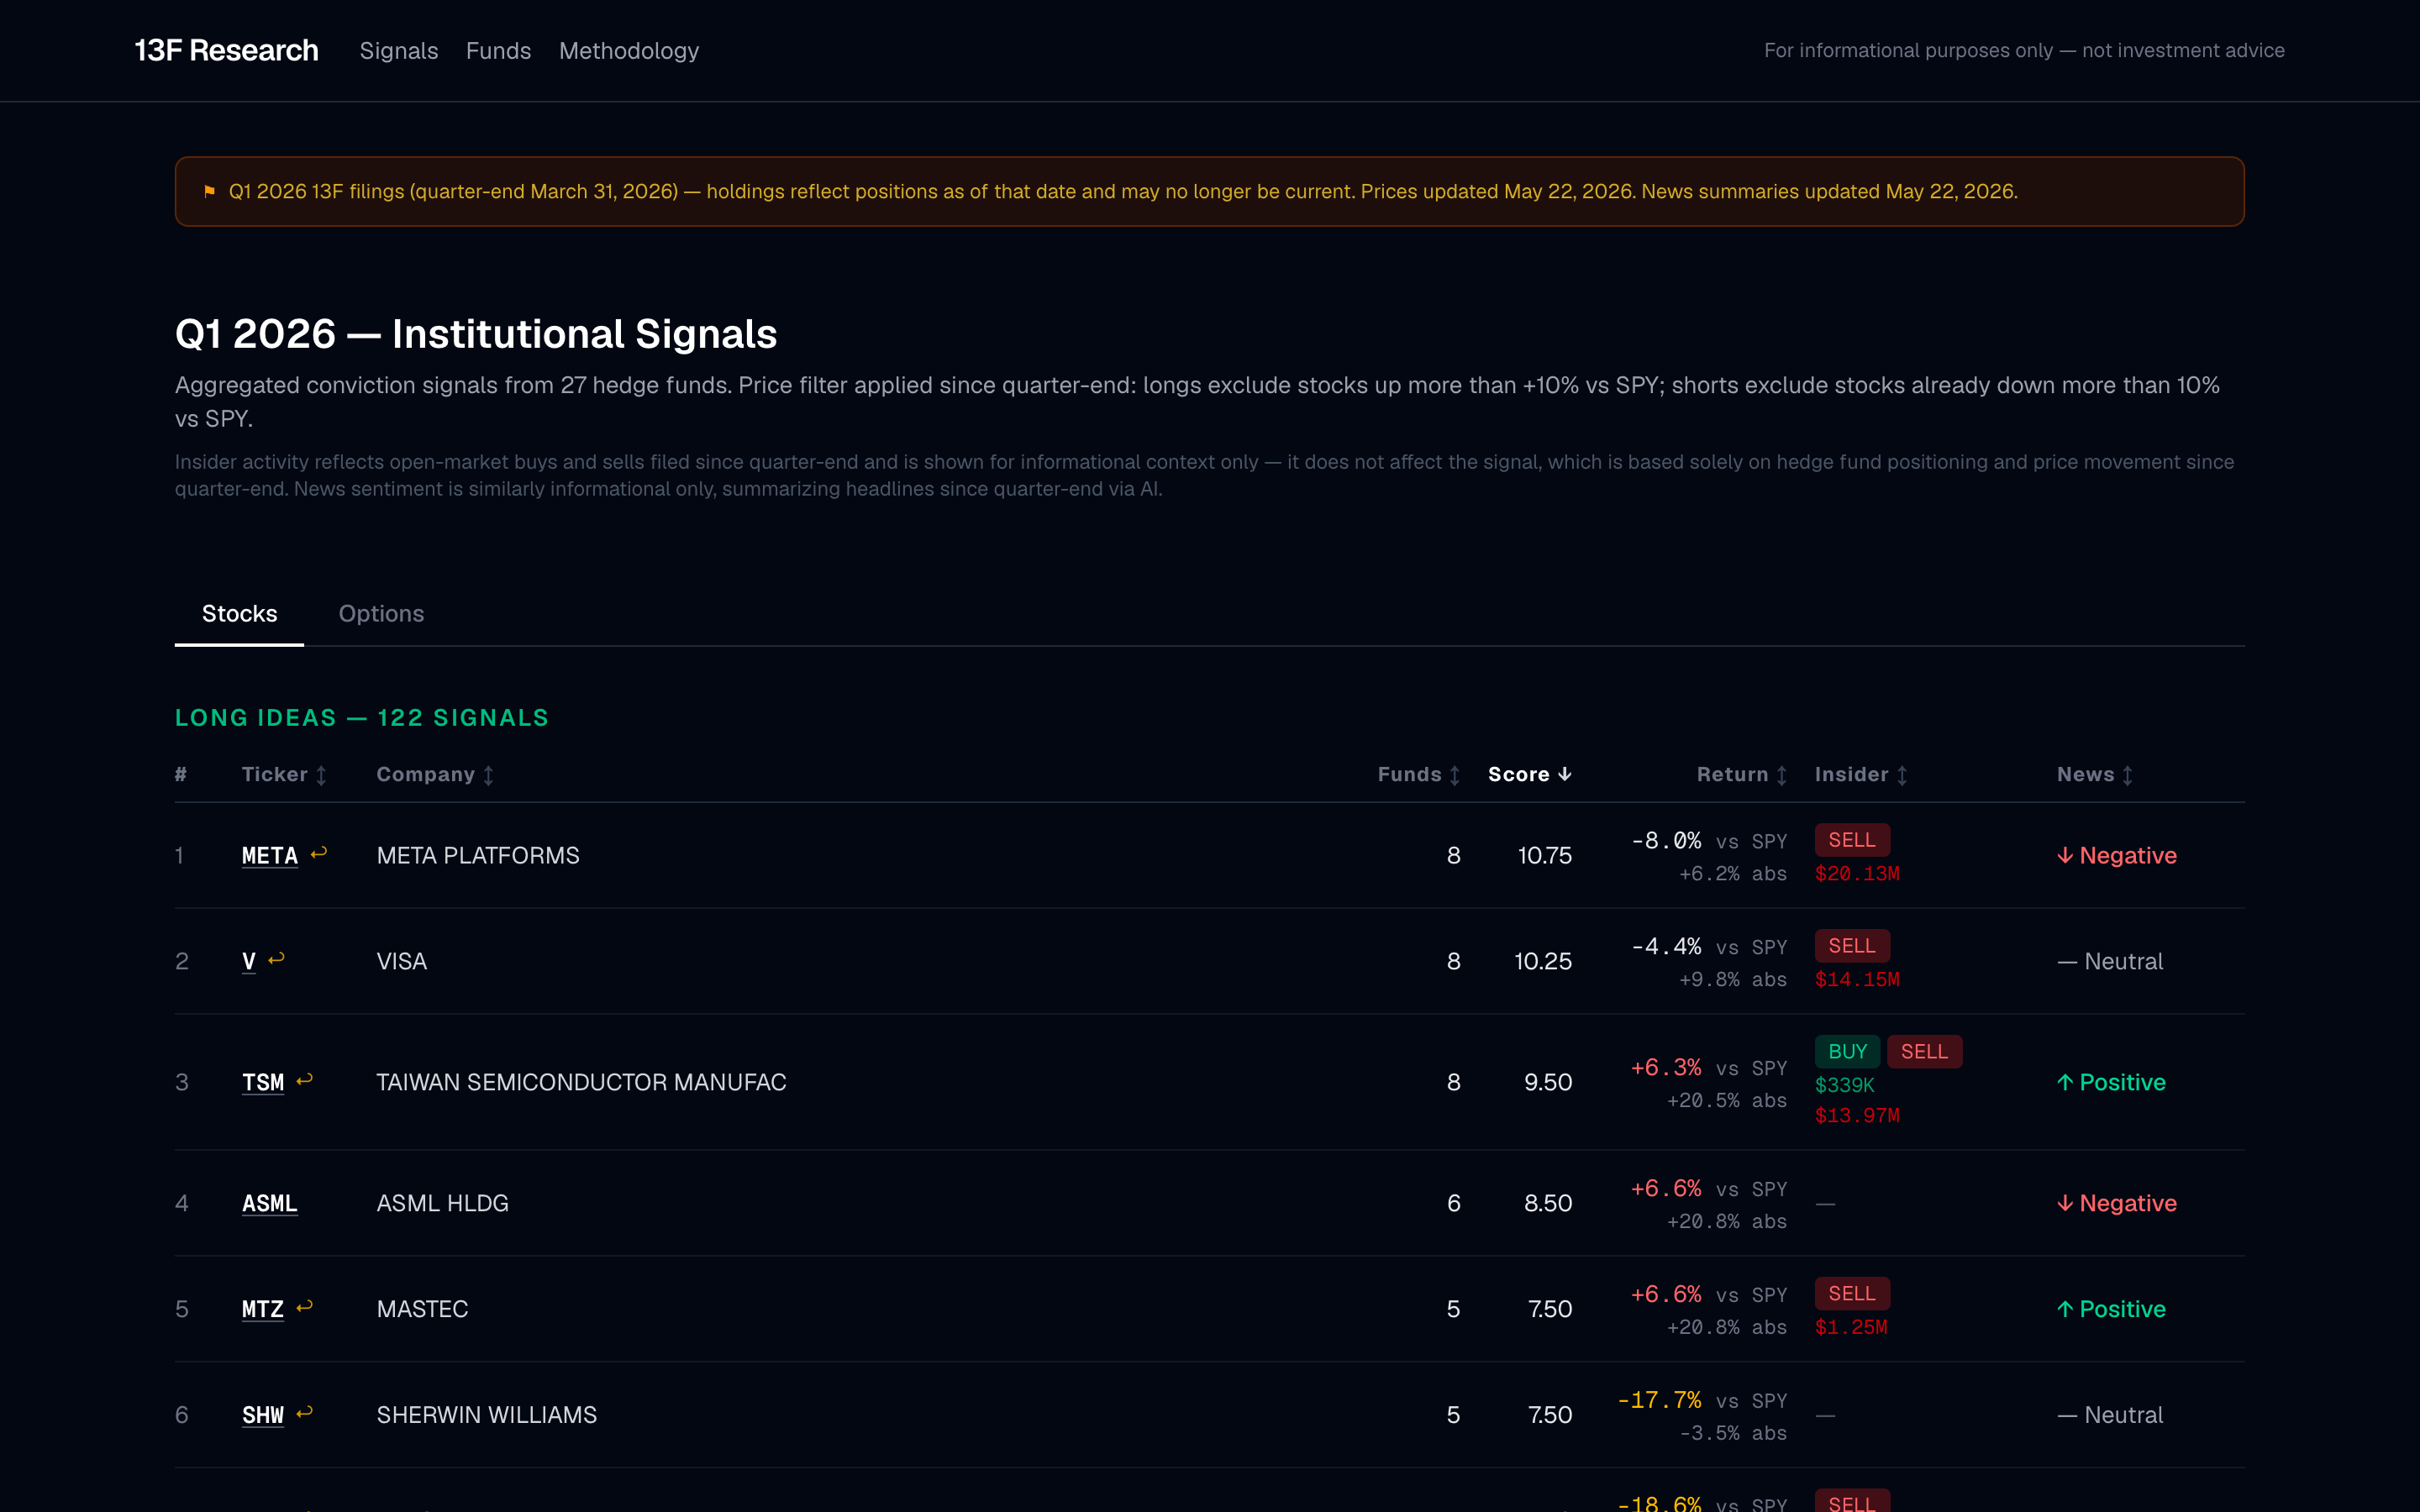This screenshot has width=2420, height=1512.
Task: Sort table by Funds column
Action: tap(1419, 775)
